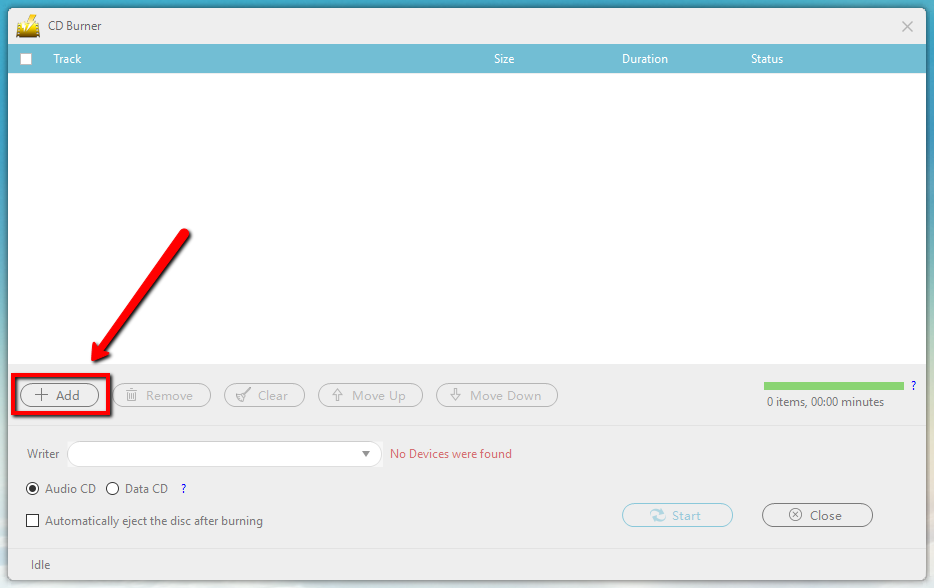Toggle the select-all tracks checkbox in header

(26, 59)
